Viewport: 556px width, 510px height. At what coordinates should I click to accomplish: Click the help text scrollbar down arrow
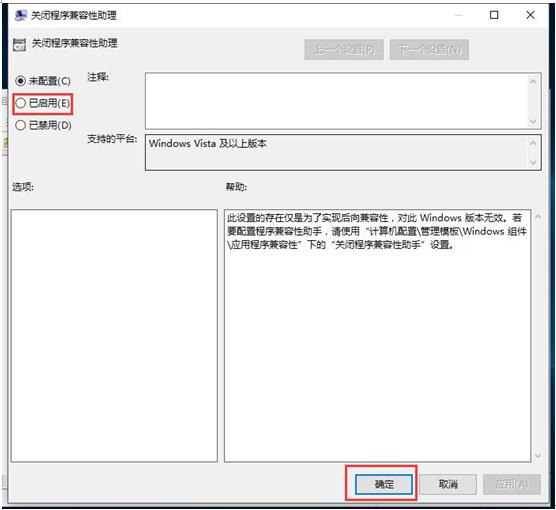(538, 455)
